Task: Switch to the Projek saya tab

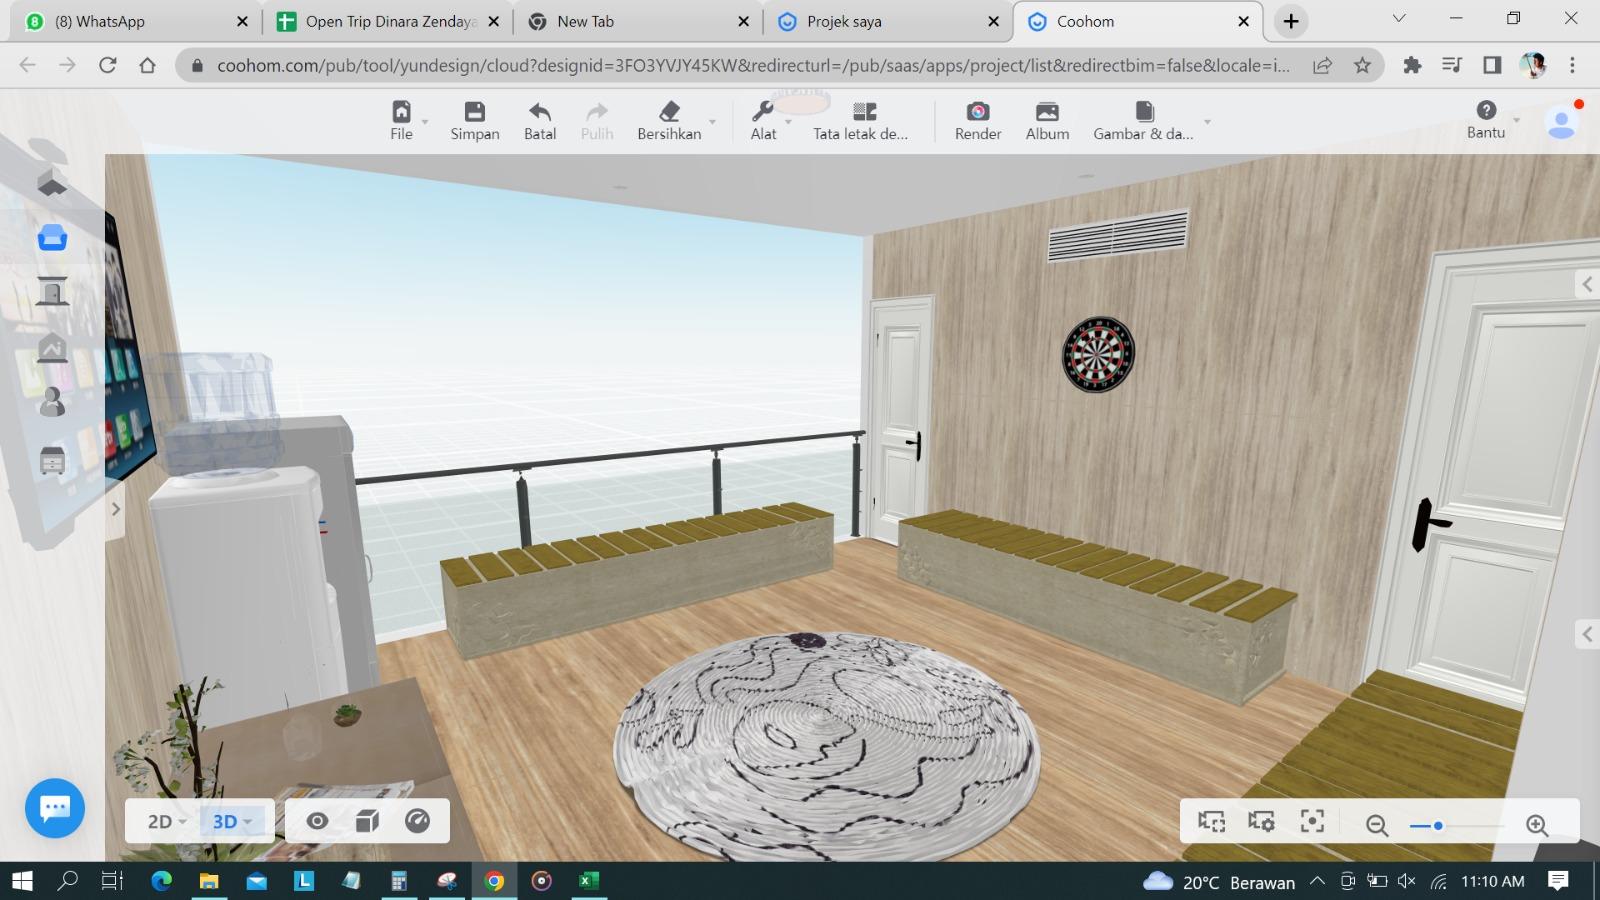Action: (x=889, y=21)
